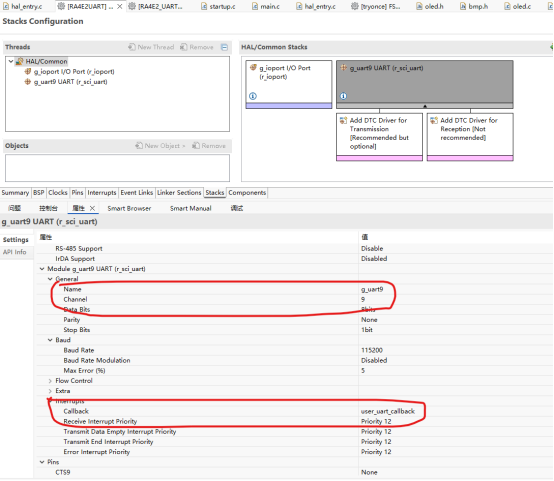Open the oled.c editor tab
The height and width of the screenshot is (481, 554).
click(517, 6)
